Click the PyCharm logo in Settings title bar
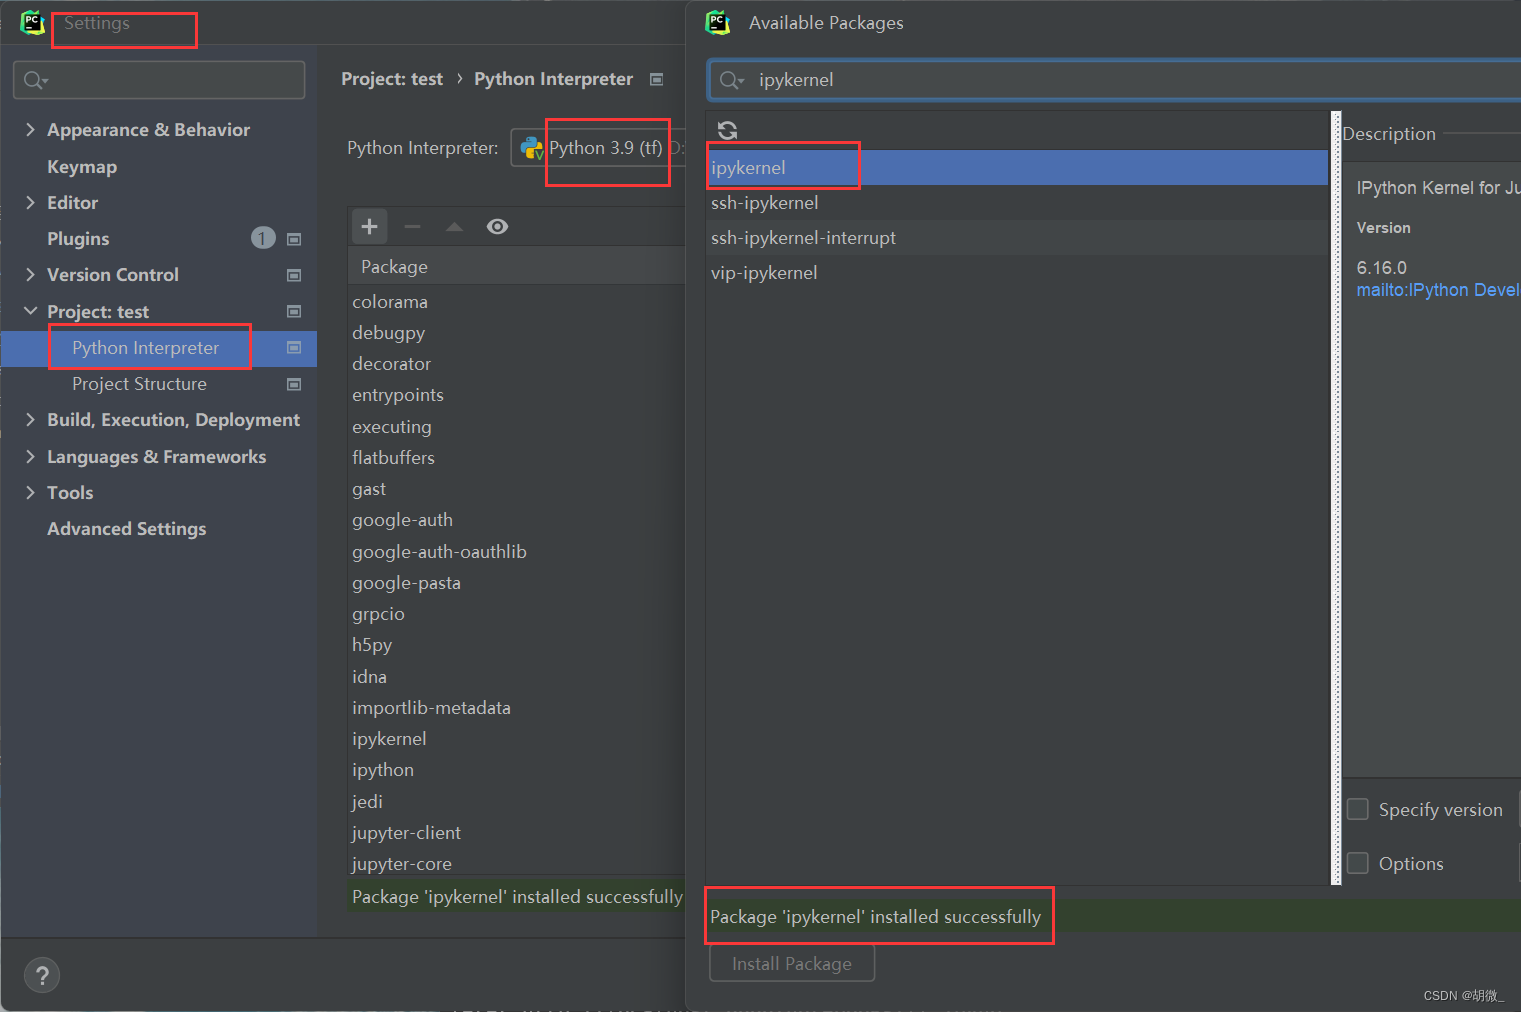 (33, 22)
